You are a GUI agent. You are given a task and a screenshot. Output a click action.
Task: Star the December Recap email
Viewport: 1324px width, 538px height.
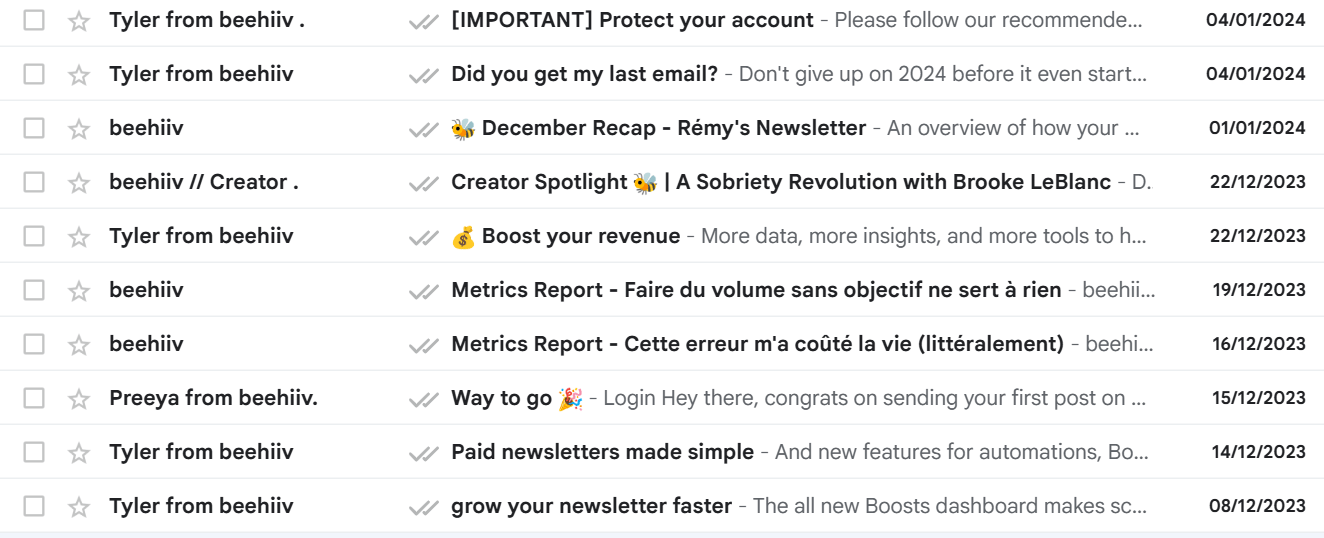78,128
